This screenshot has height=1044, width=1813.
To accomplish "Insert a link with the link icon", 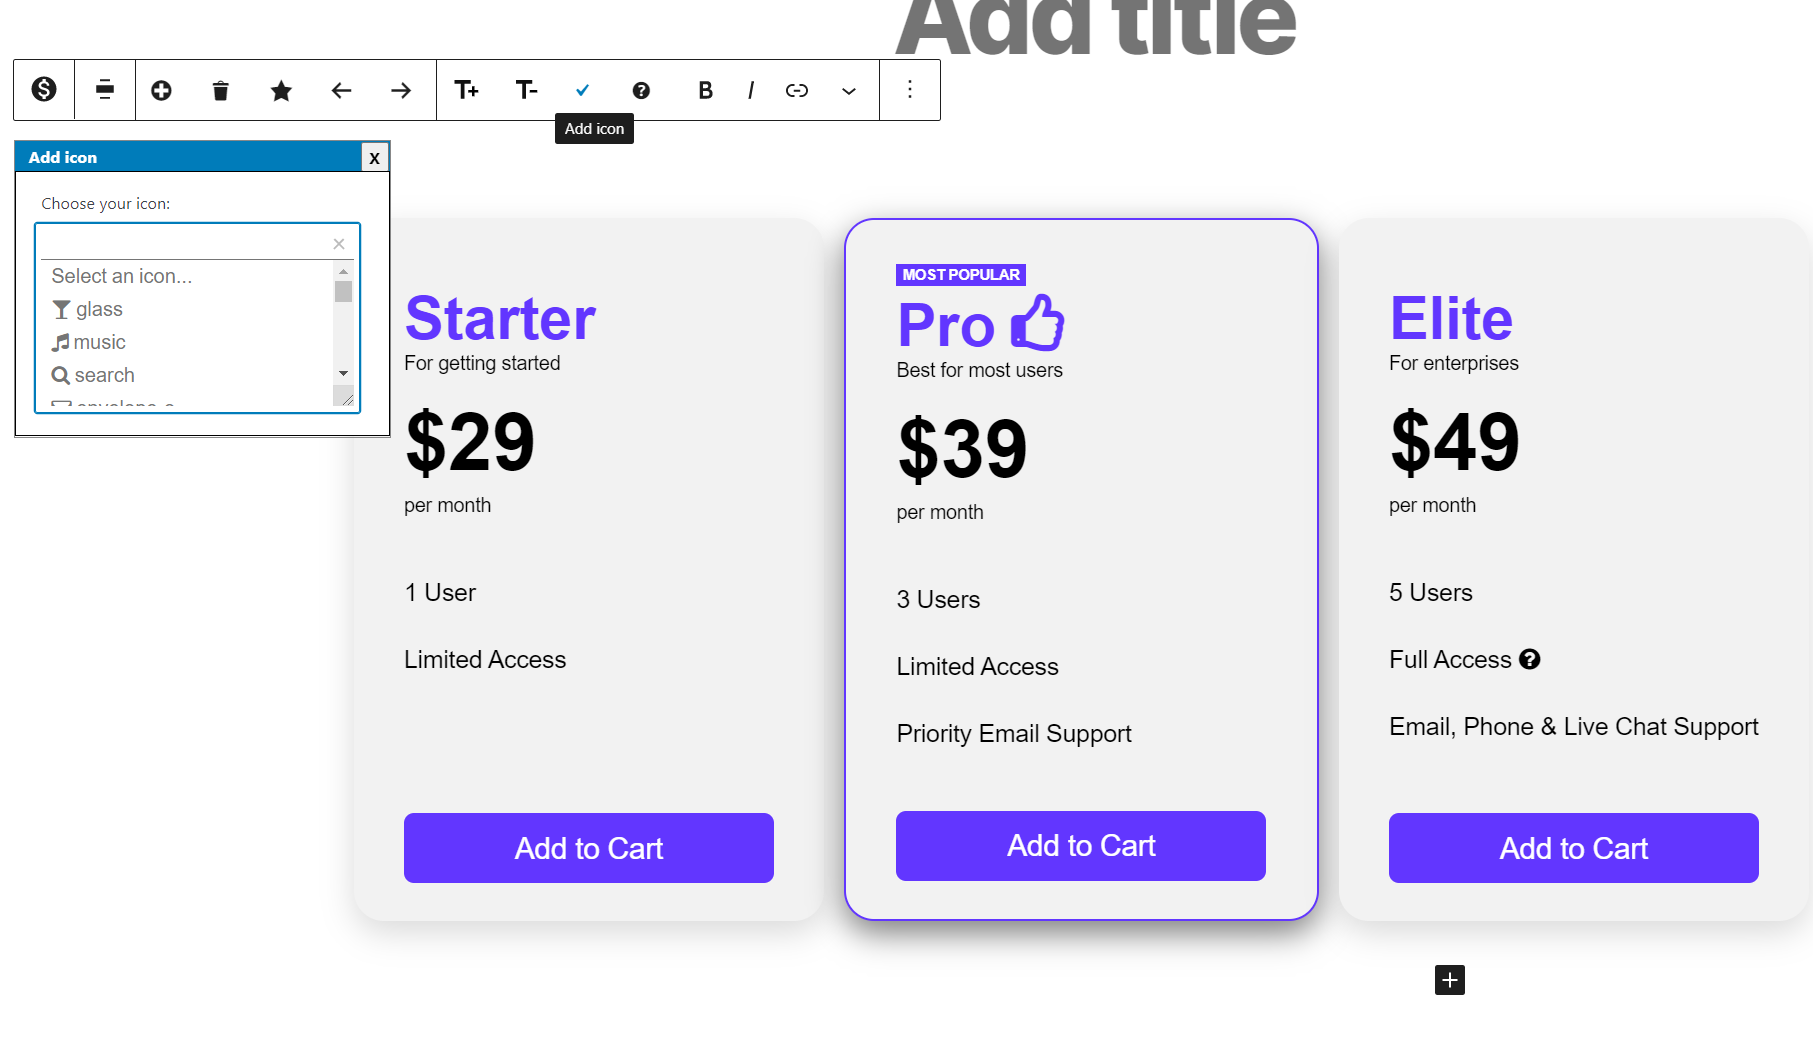I will pos(797,90).
